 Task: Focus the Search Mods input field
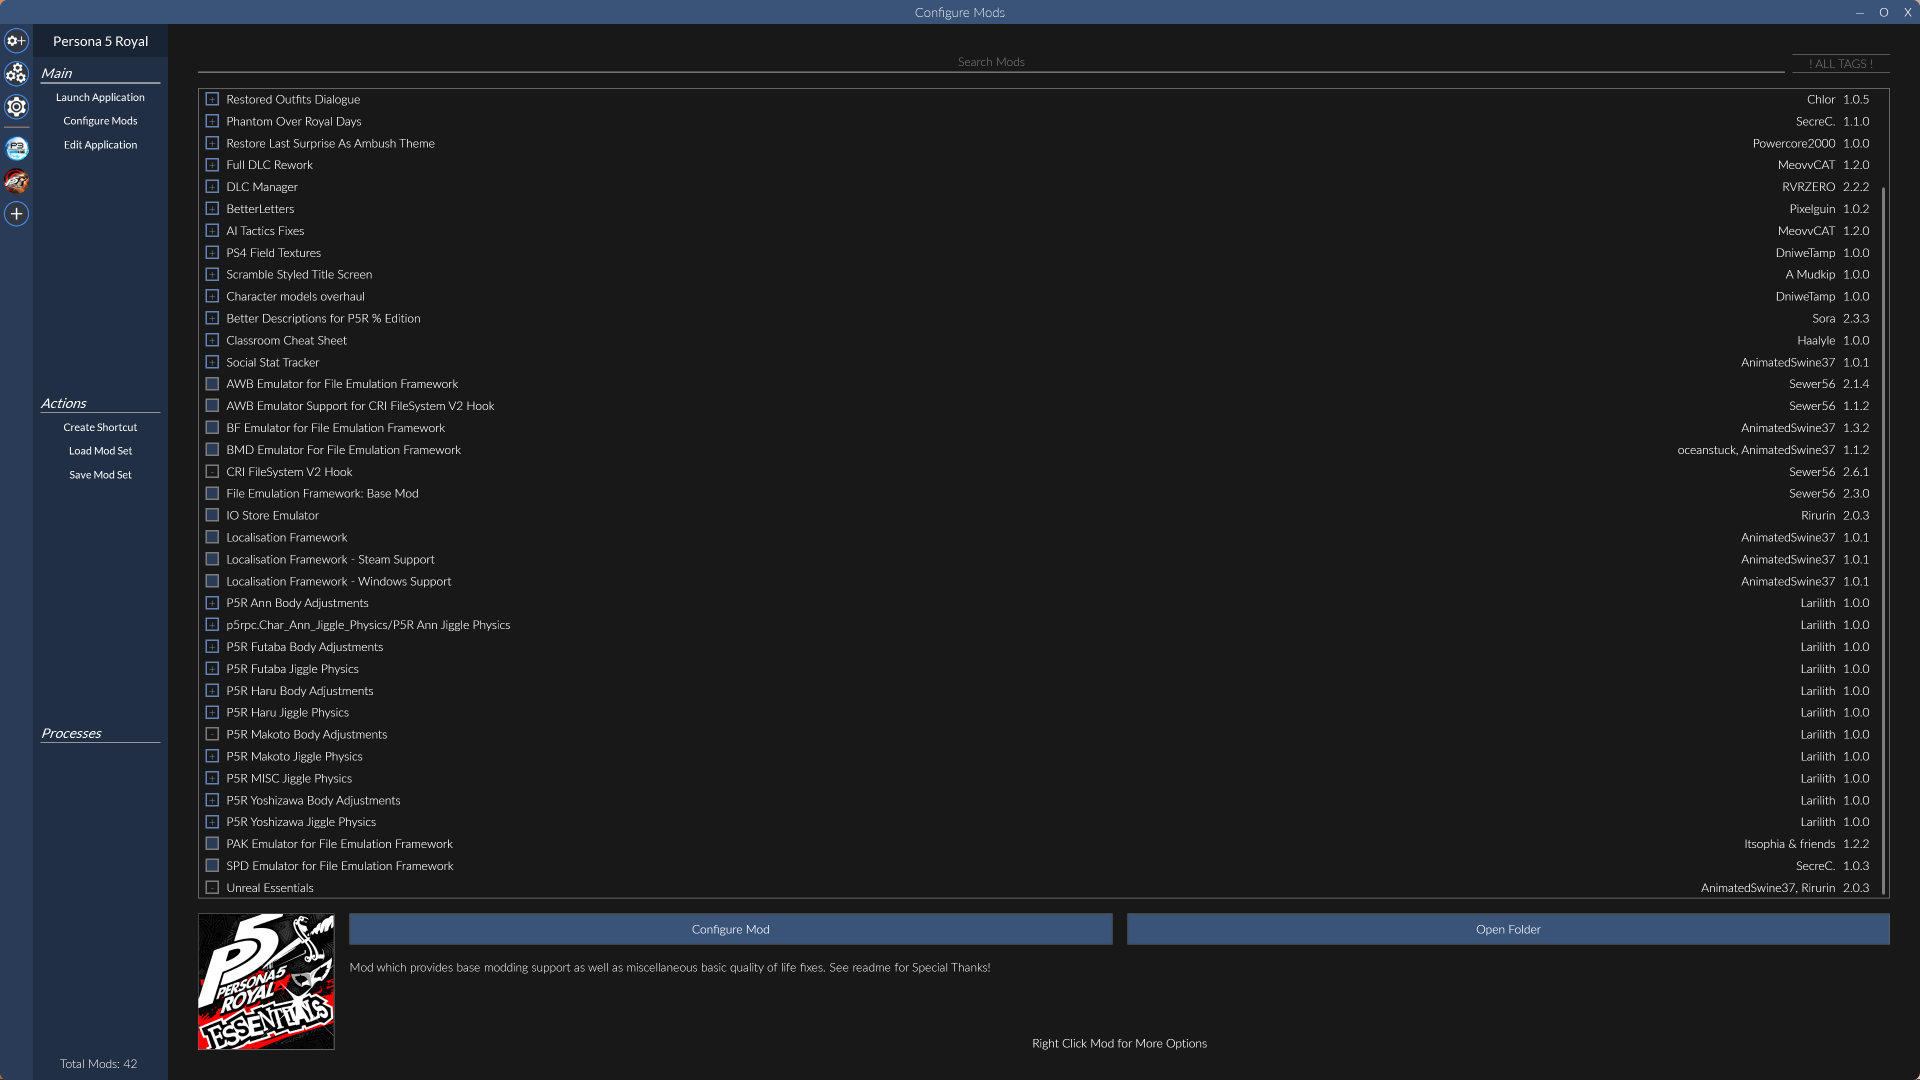tap(991, 62)
